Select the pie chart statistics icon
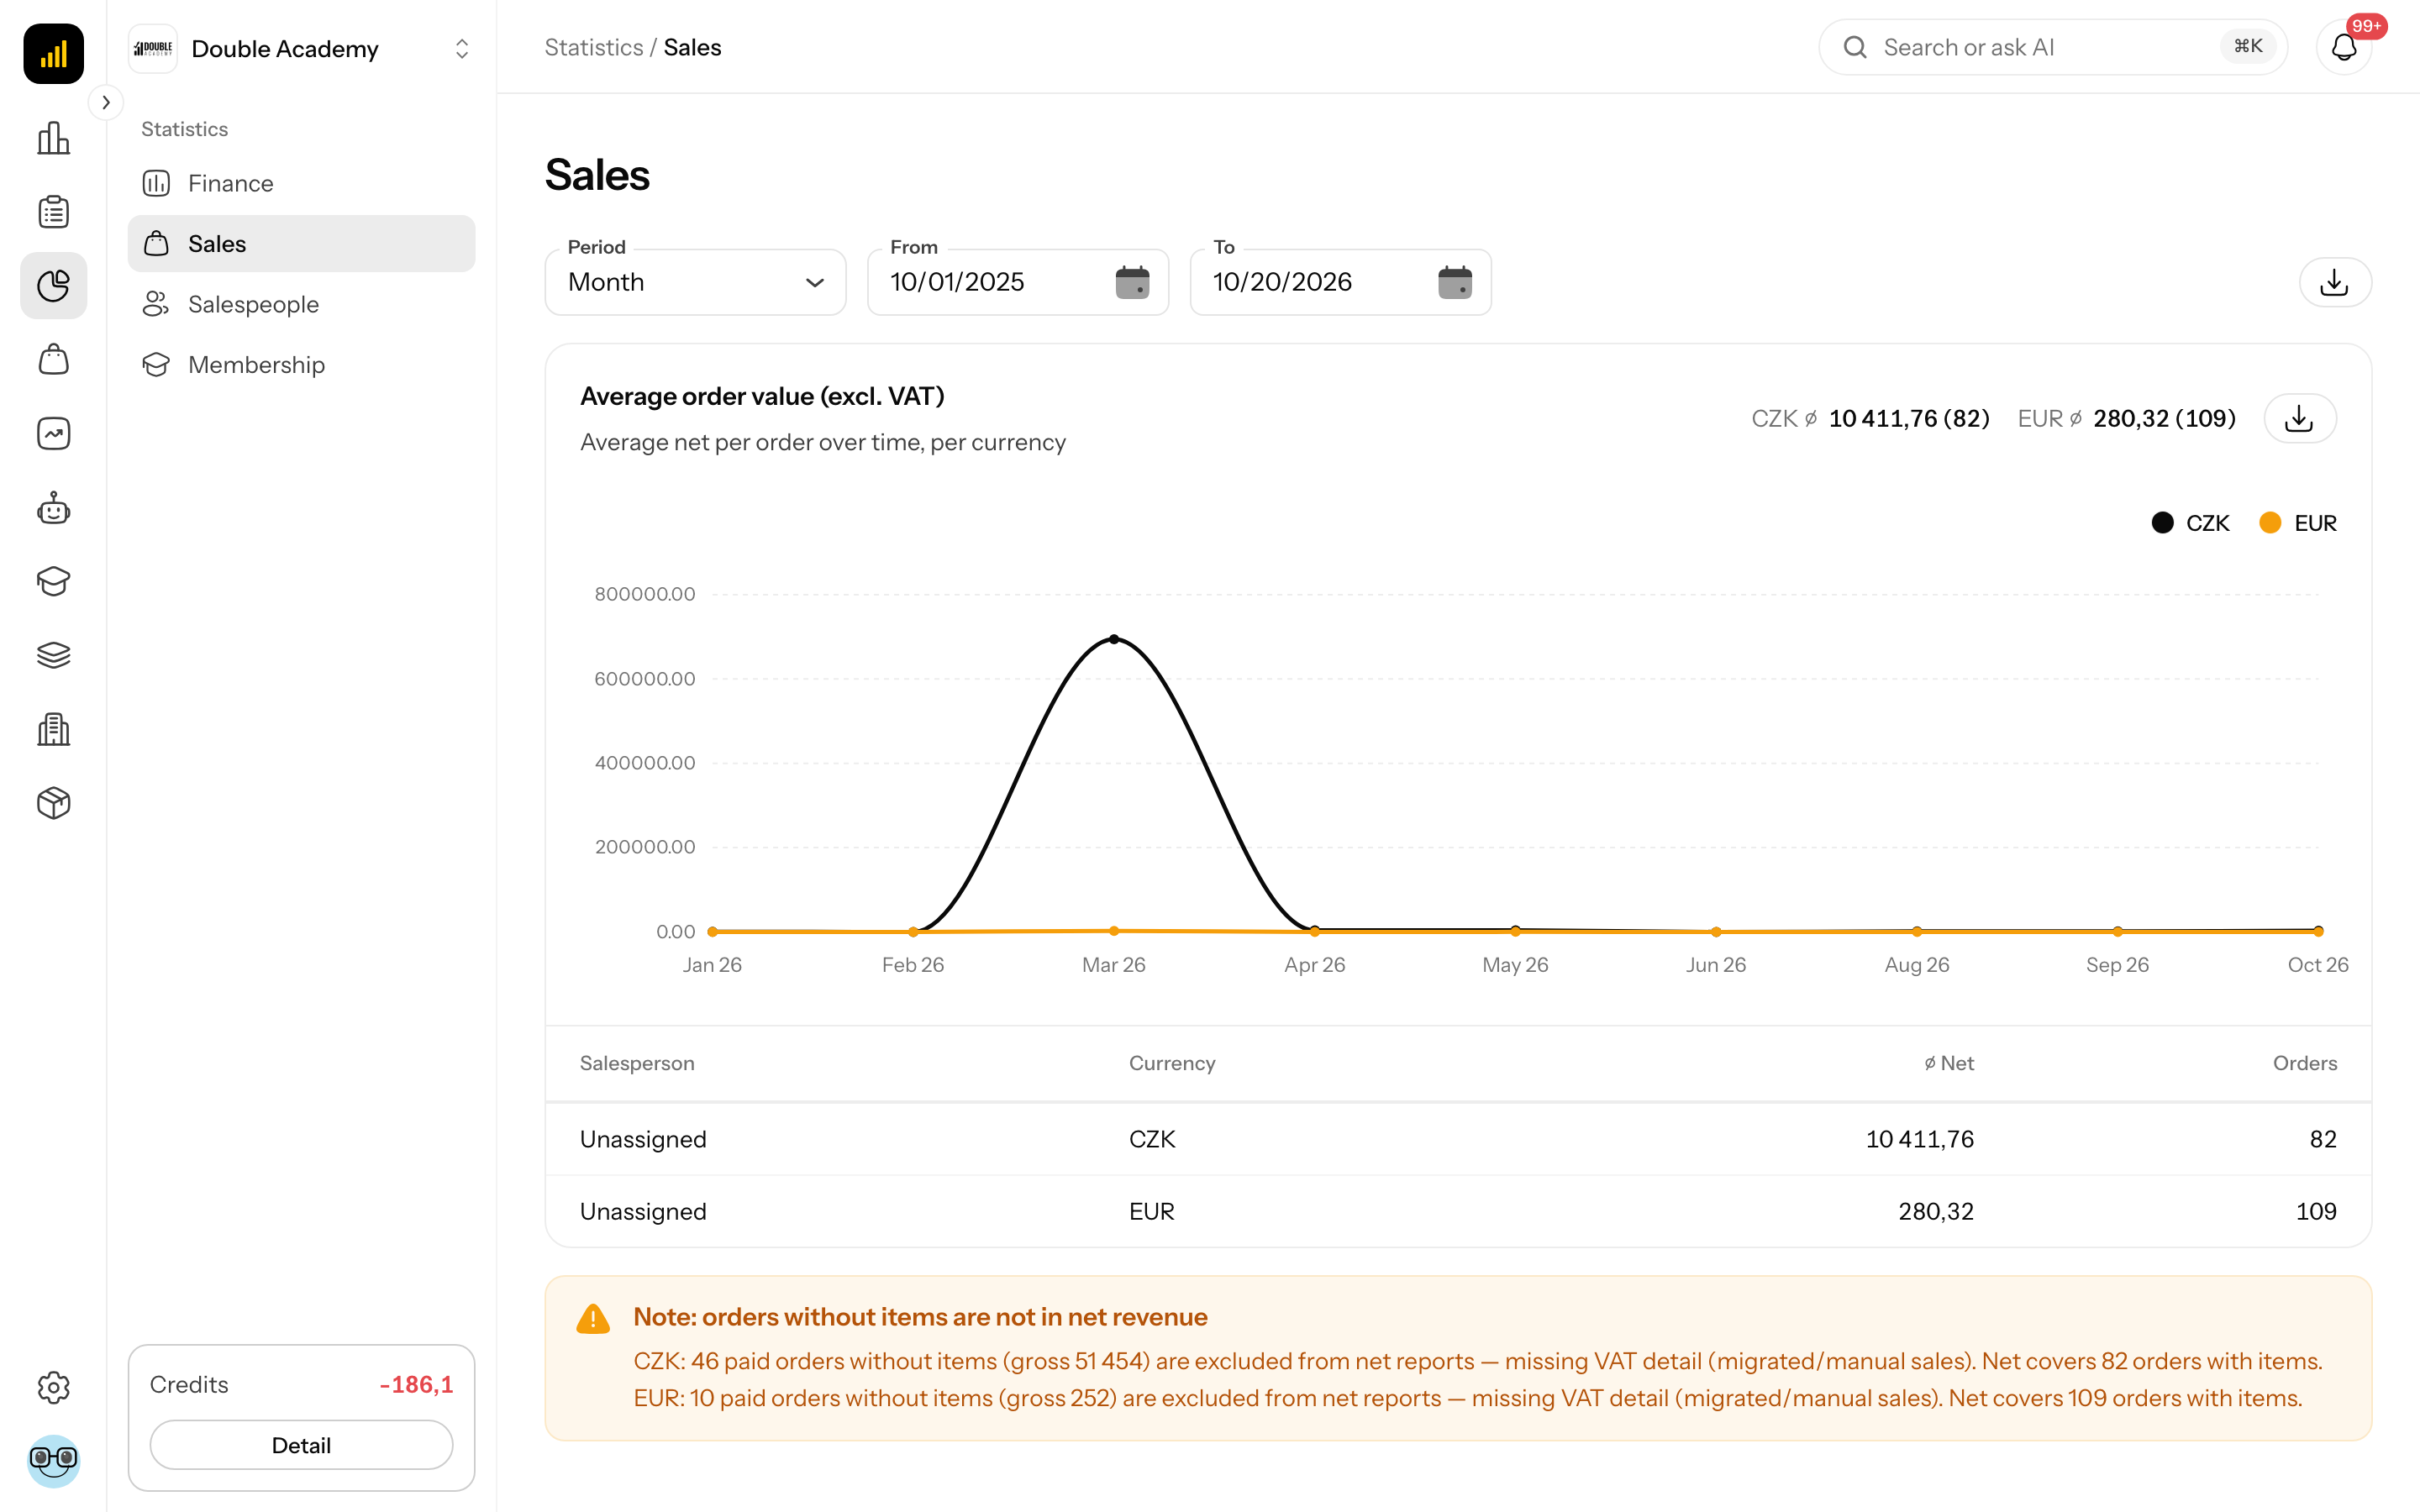This screenshot has height=1512, width=2420. coord(53,286)
